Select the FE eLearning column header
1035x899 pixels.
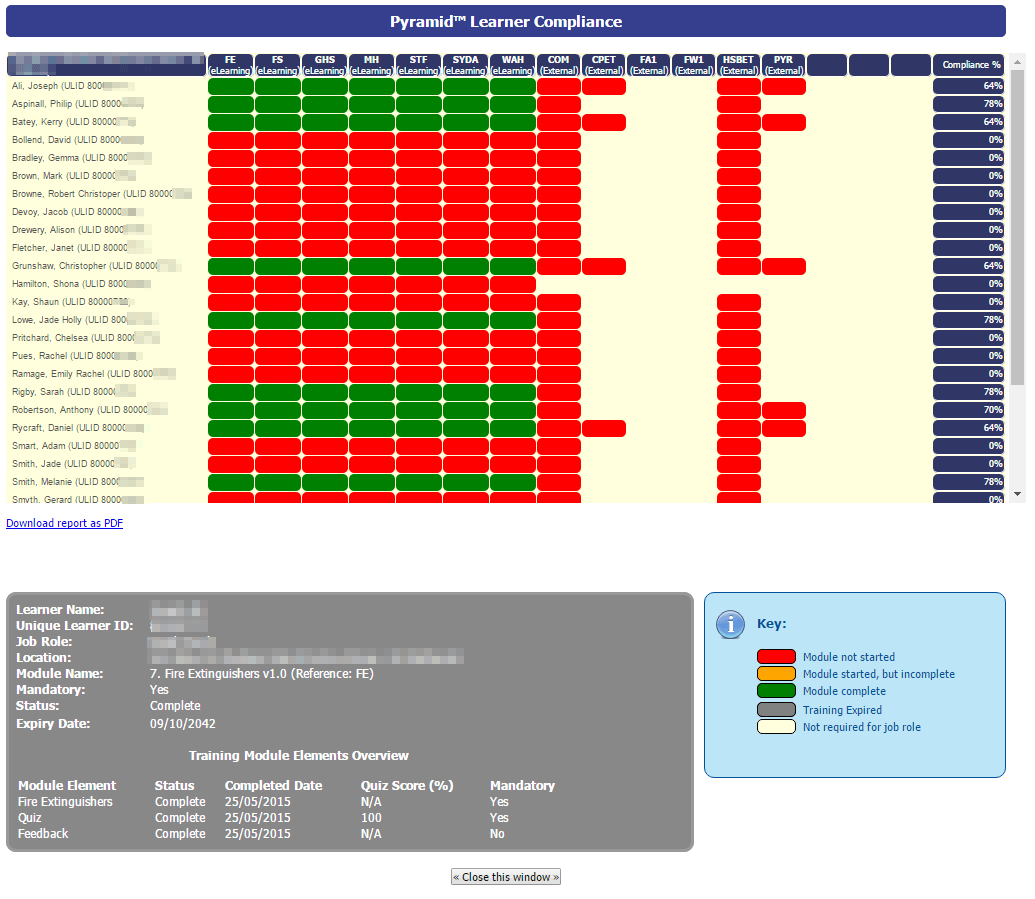230,65
